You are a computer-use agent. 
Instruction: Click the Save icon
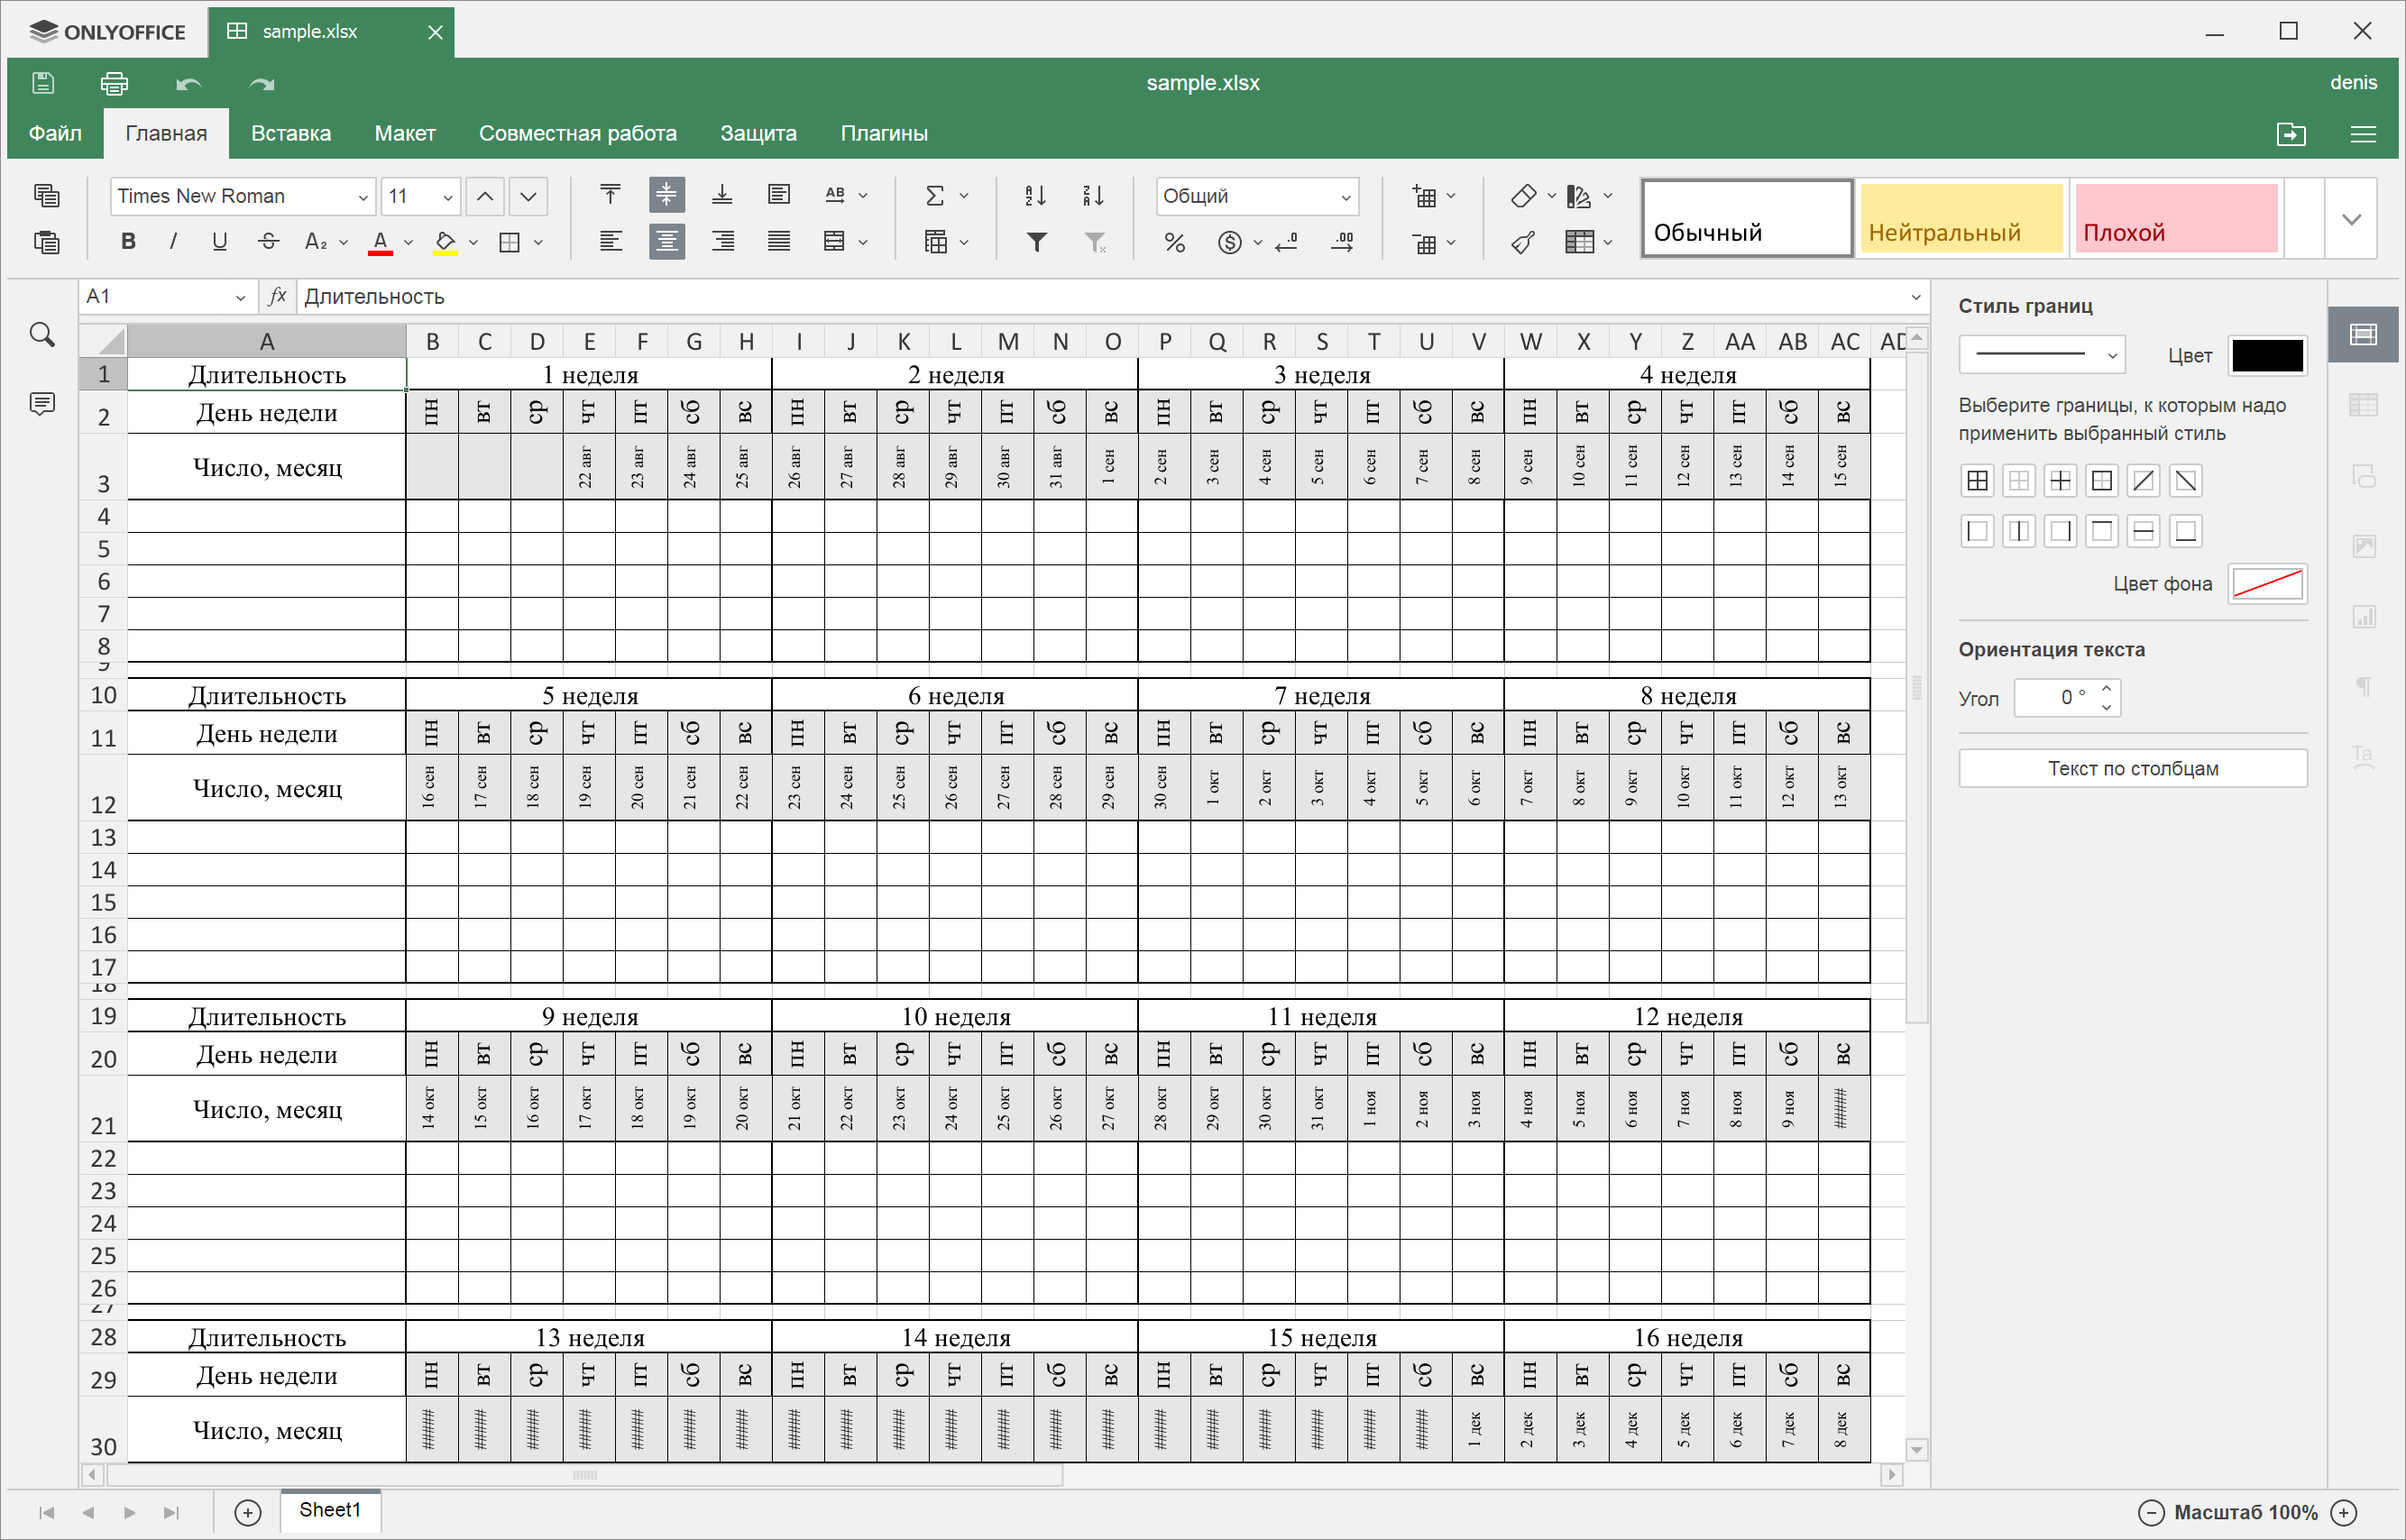pyautogui.click(x=43, y=83)
